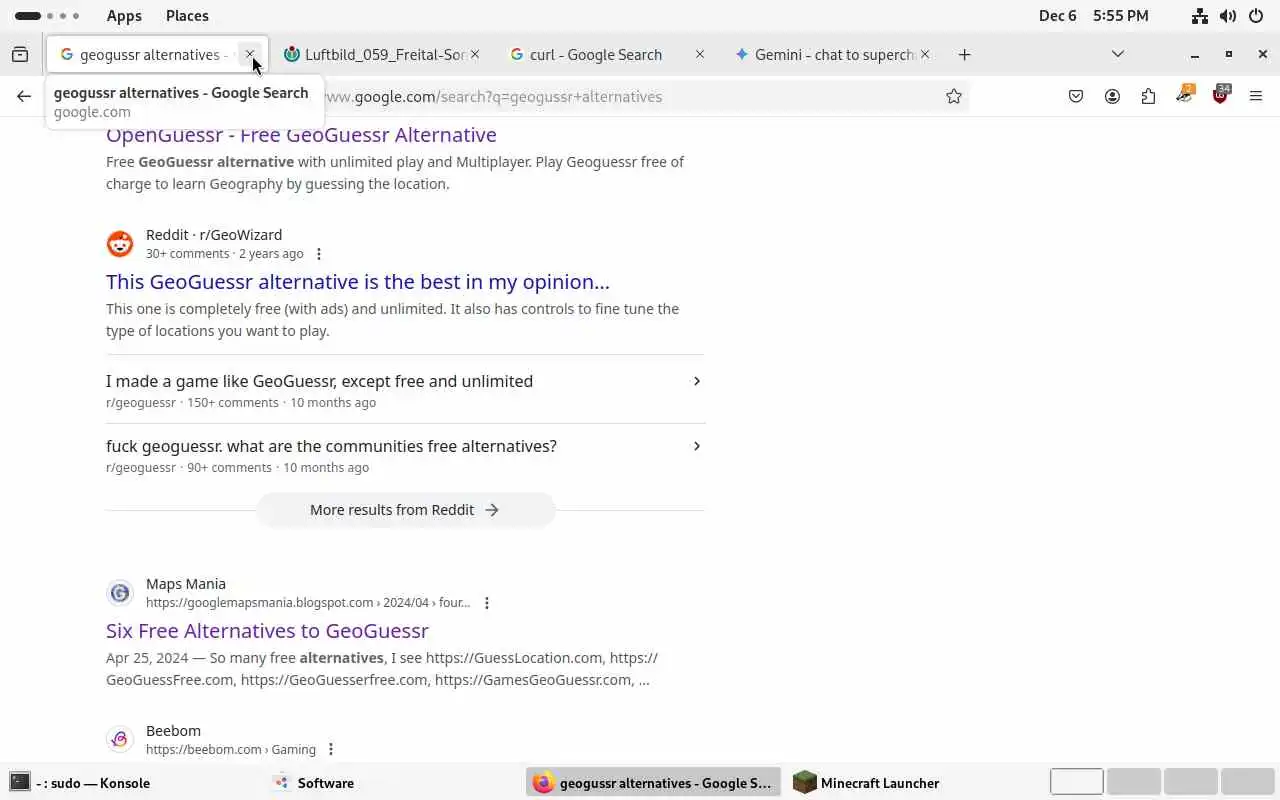Switch to the Luftbild_059_Freital tab

[382, 55]
